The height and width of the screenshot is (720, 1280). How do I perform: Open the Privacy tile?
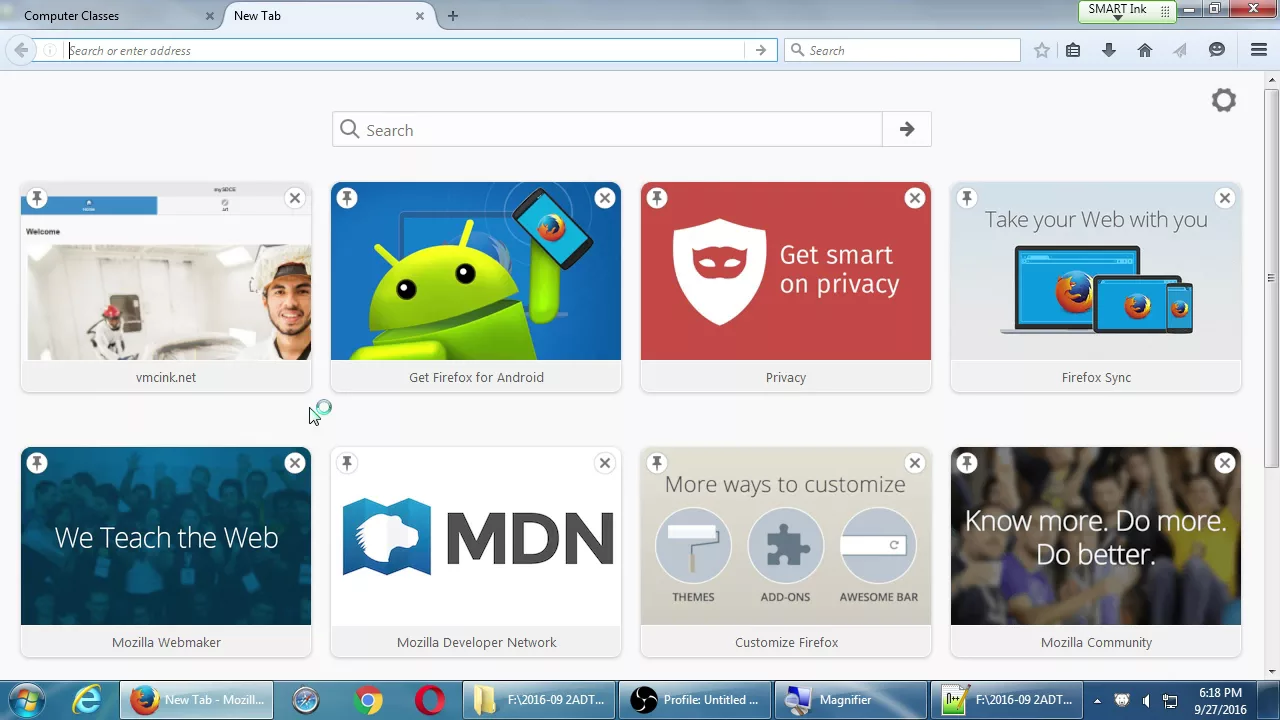pos(786,287)
